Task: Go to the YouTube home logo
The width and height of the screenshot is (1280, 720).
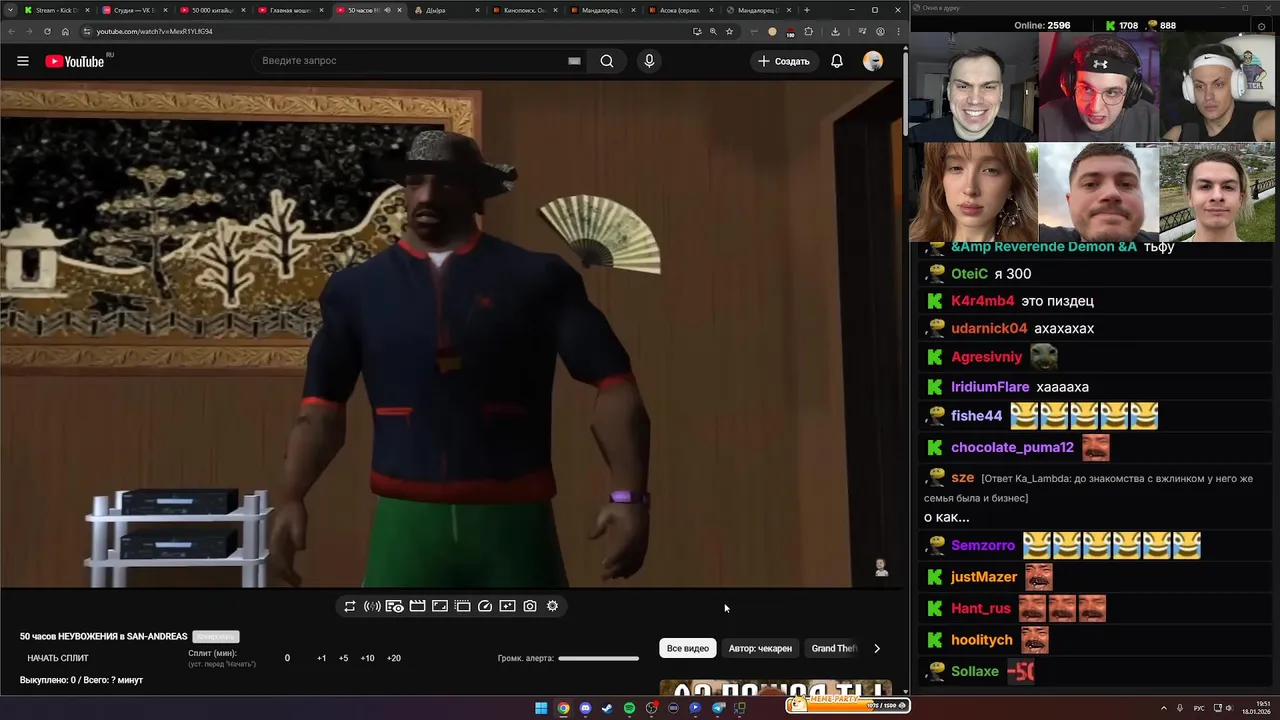Action: (75, 61)
